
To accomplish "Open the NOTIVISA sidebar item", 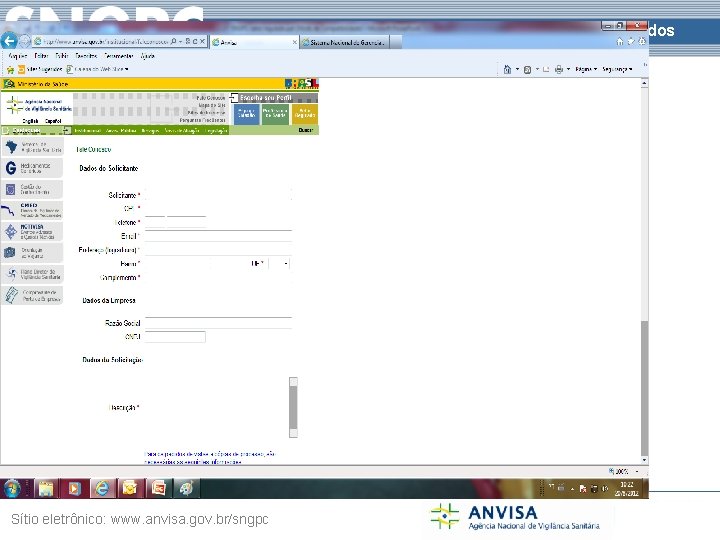I will click(x=32, y=231).
